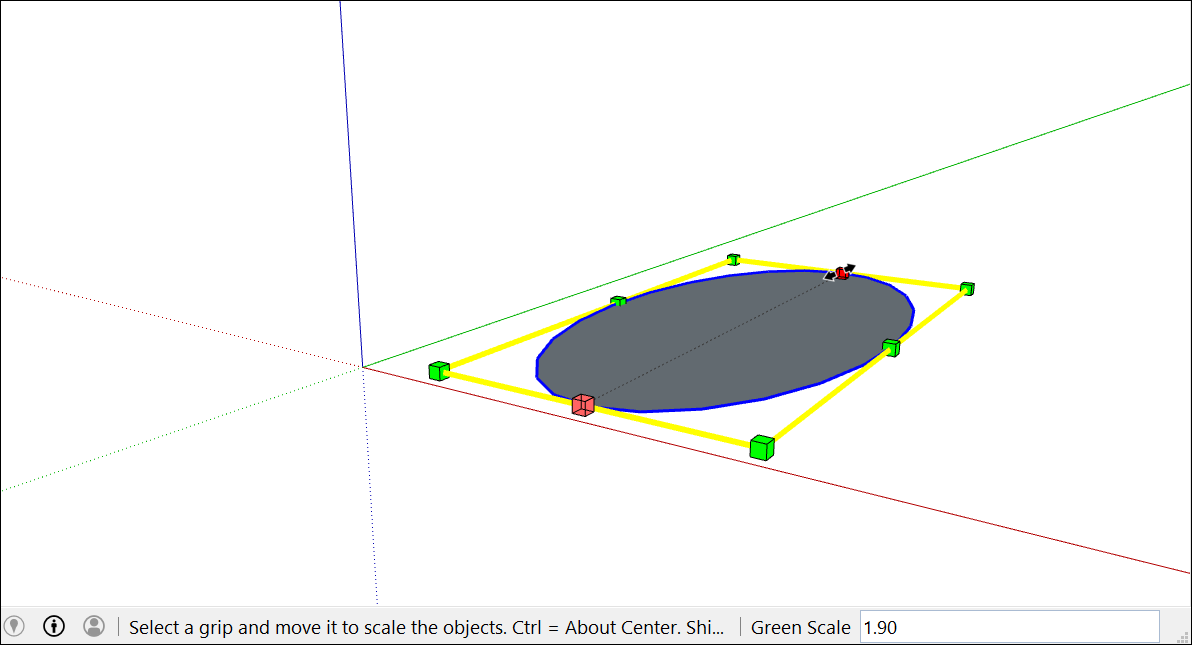
Task: Click the sign-in account icon
Action: [93, 626]
